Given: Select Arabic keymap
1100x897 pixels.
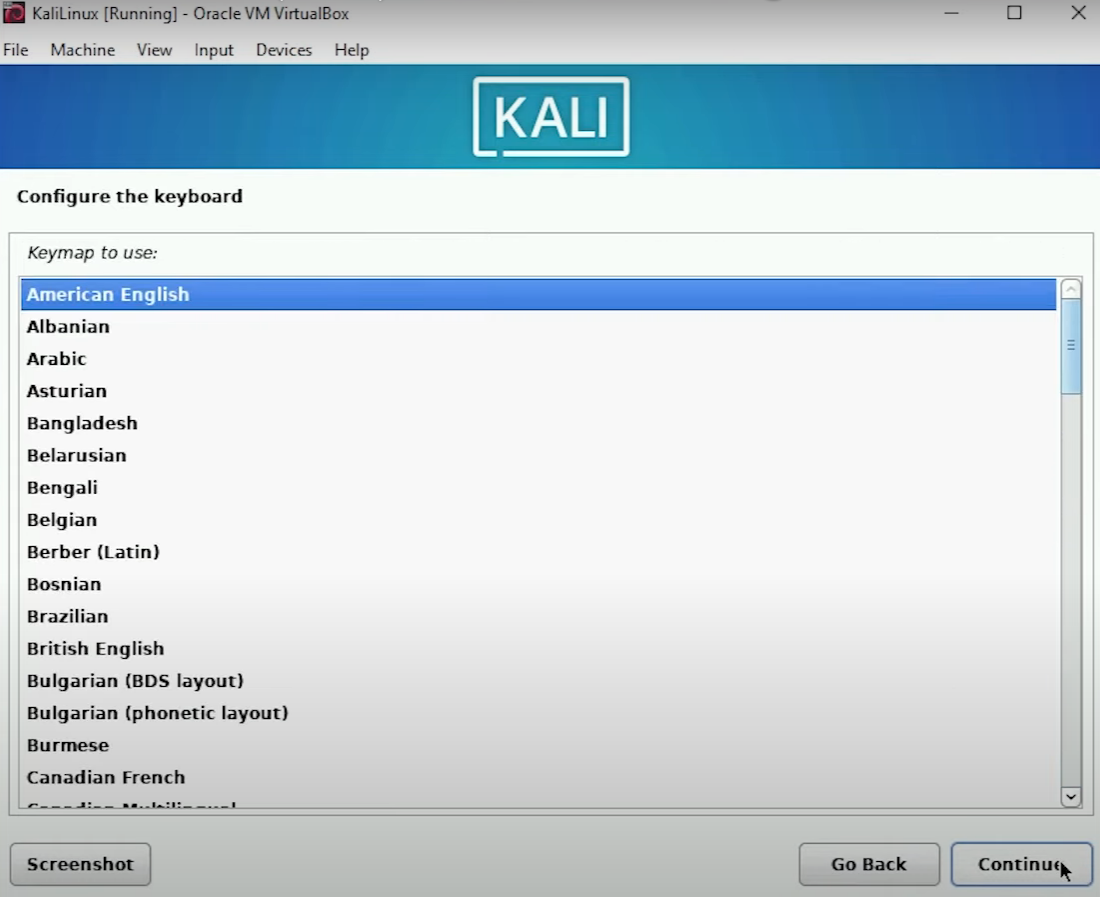Looking at the screenshot, I should click(538, 359).
